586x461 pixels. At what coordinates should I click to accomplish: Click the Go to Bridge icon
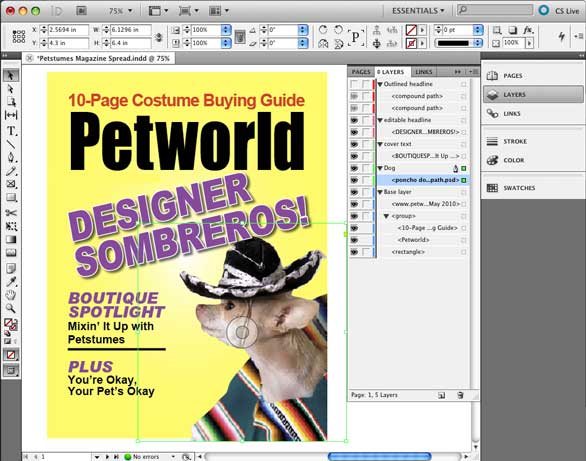81,11
